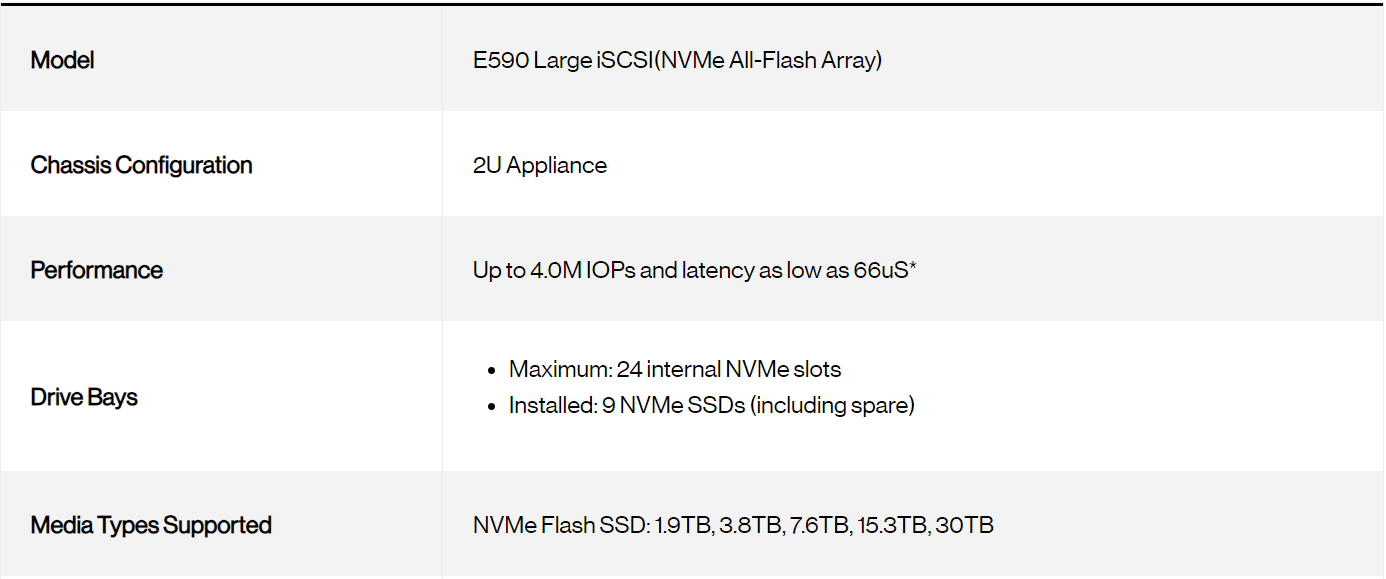The width and height of the screenshot is (1386, 579).
Task: Click the "NVMe Flash SSD:" text
Action: coord(561,525)
